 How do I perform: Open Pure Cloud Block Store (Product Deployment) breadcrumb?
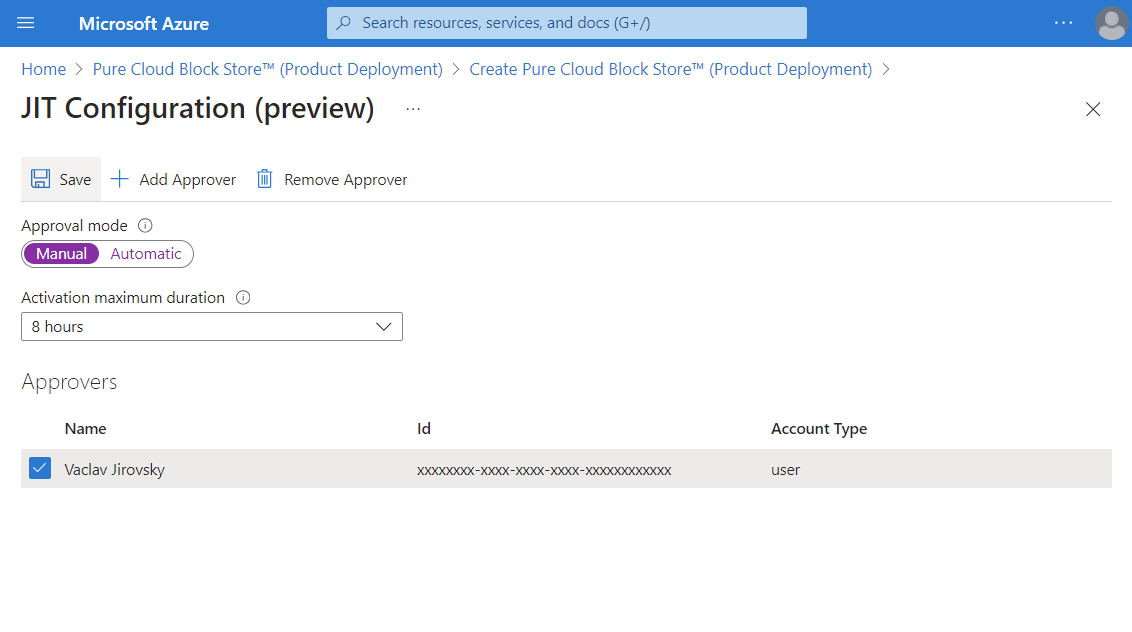268,69
